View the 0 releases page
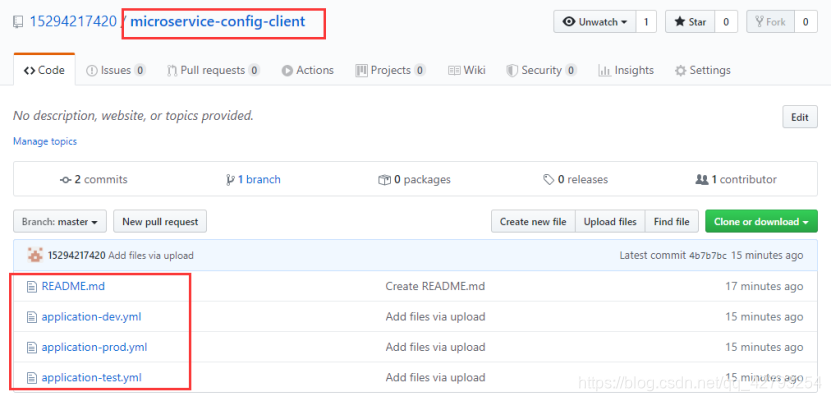Image resolution: width=831 pixels, height=401 pixels. click(576, 180)
